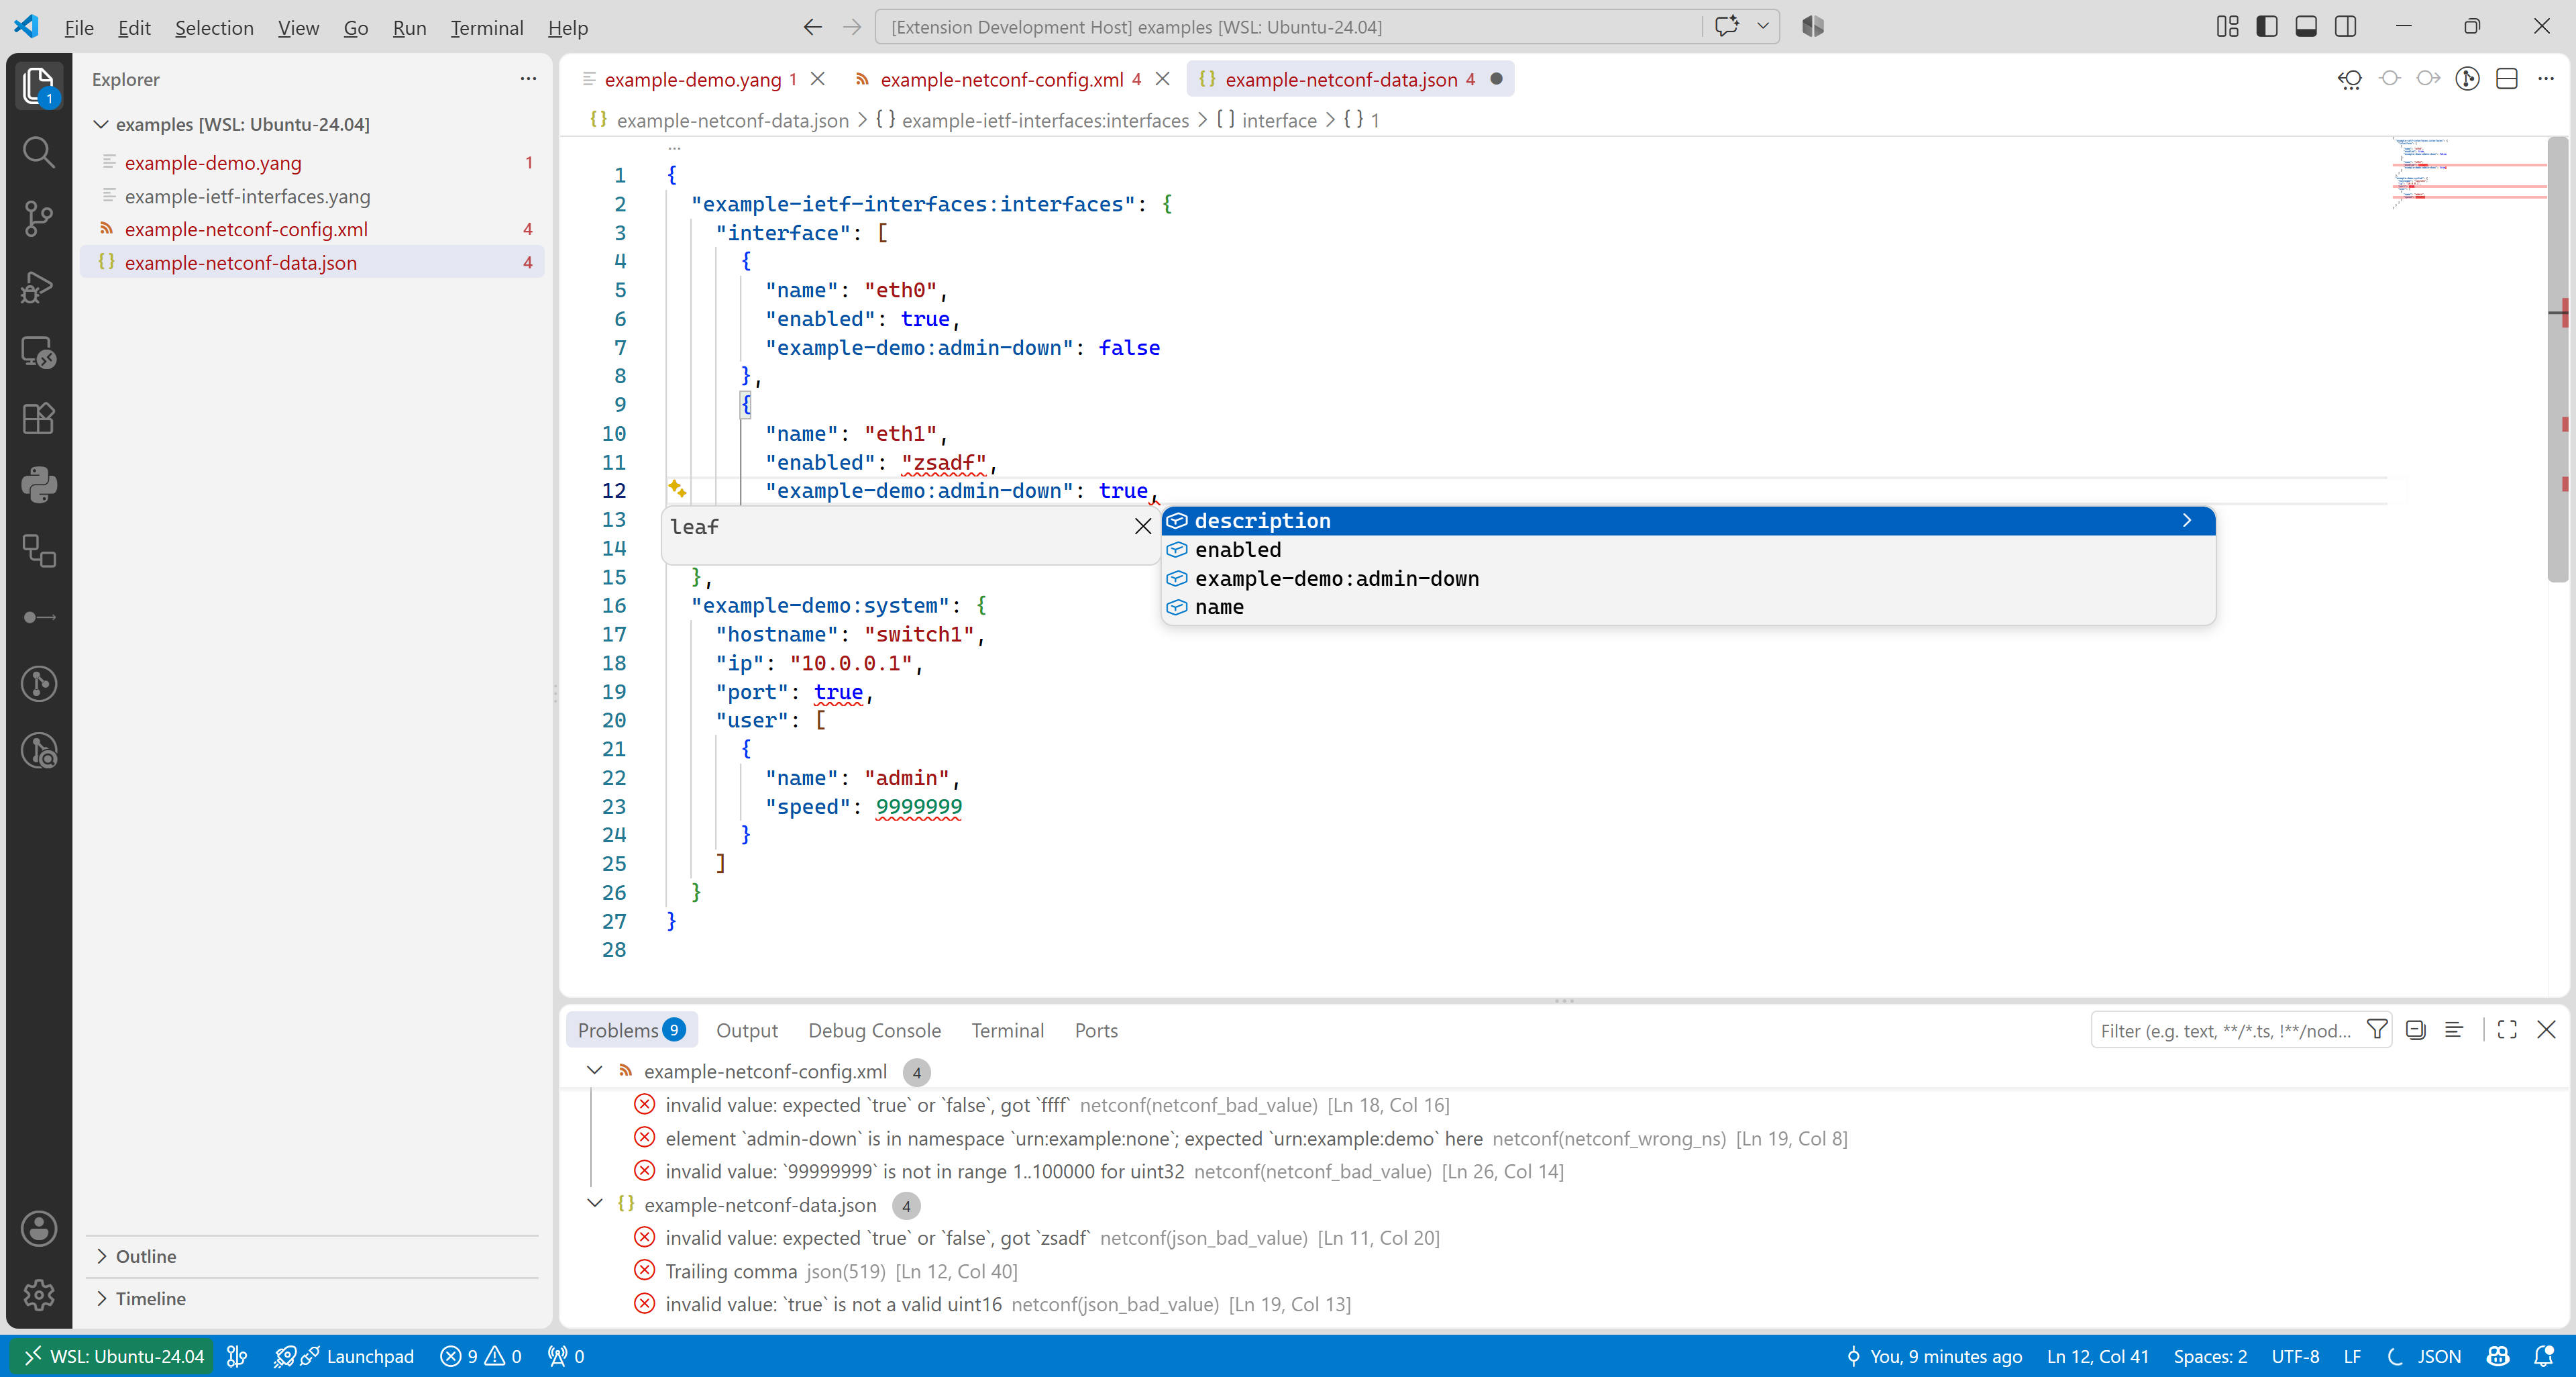Click 'interface' breadcrumb segment
Screen dimensions: 2576x1377
pyautogui.click(x=1278, y=120)
